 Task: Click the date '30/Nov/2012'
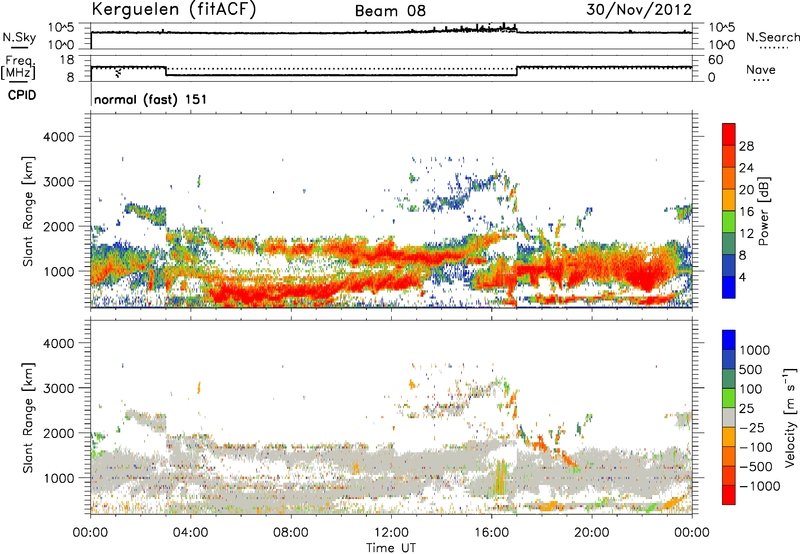click(x=639, y=10)
